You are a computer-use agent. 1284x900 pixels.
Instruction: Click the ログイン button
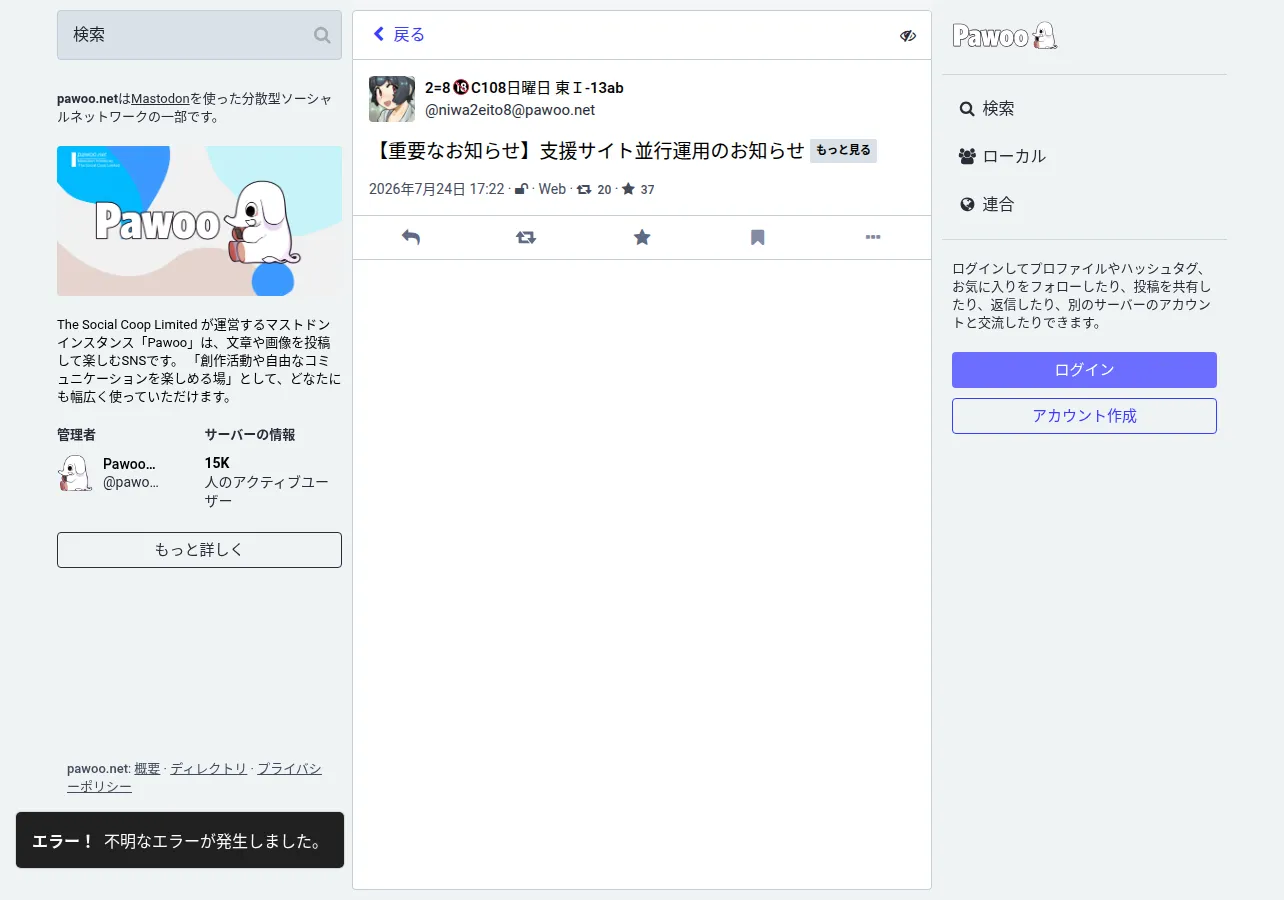[x=1084, y=370]
